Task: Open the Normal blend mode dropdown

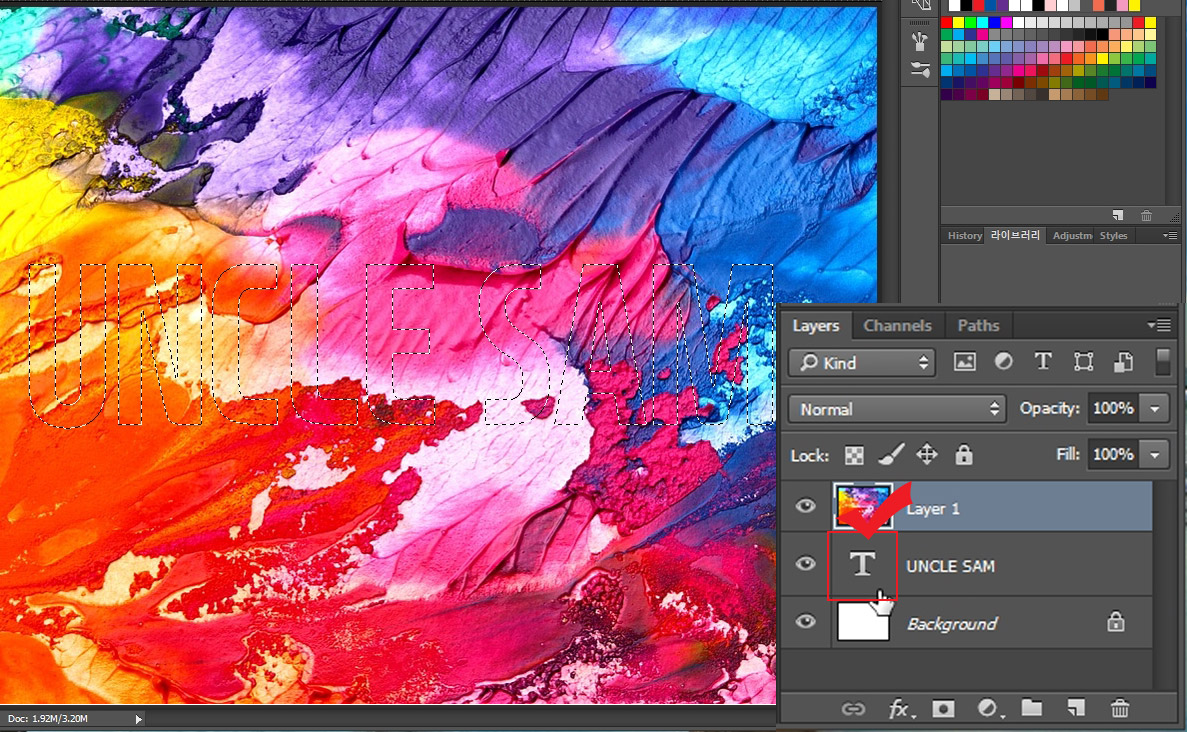Action: coord(897,409)
